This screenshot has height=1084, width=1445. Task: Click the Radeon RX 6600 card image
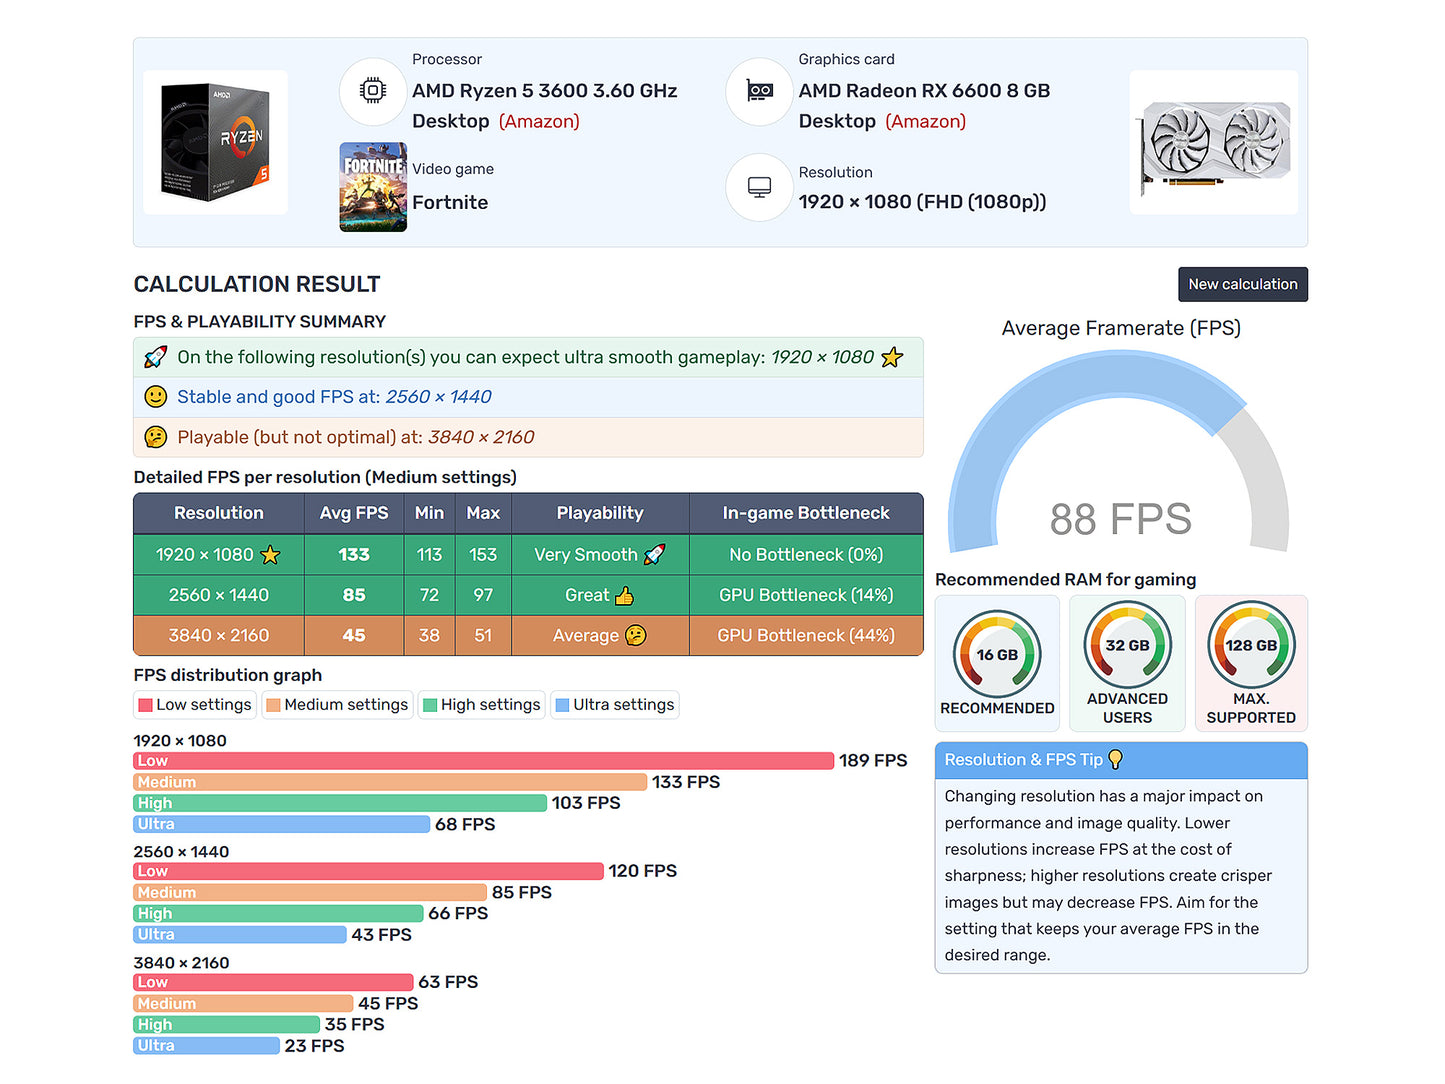[x=1213, y=142]
